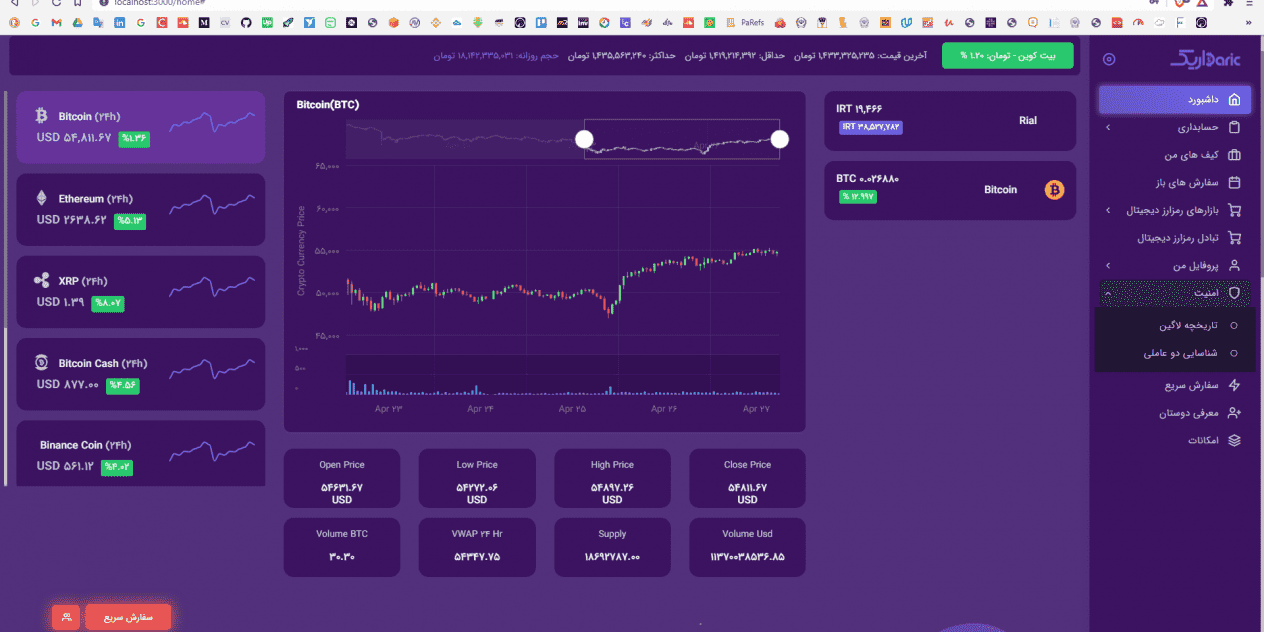The height and width of the screenshot is (632, 1264).
Task: Expand the پروفایل من submenu arrow
Action: [1107, 266]
